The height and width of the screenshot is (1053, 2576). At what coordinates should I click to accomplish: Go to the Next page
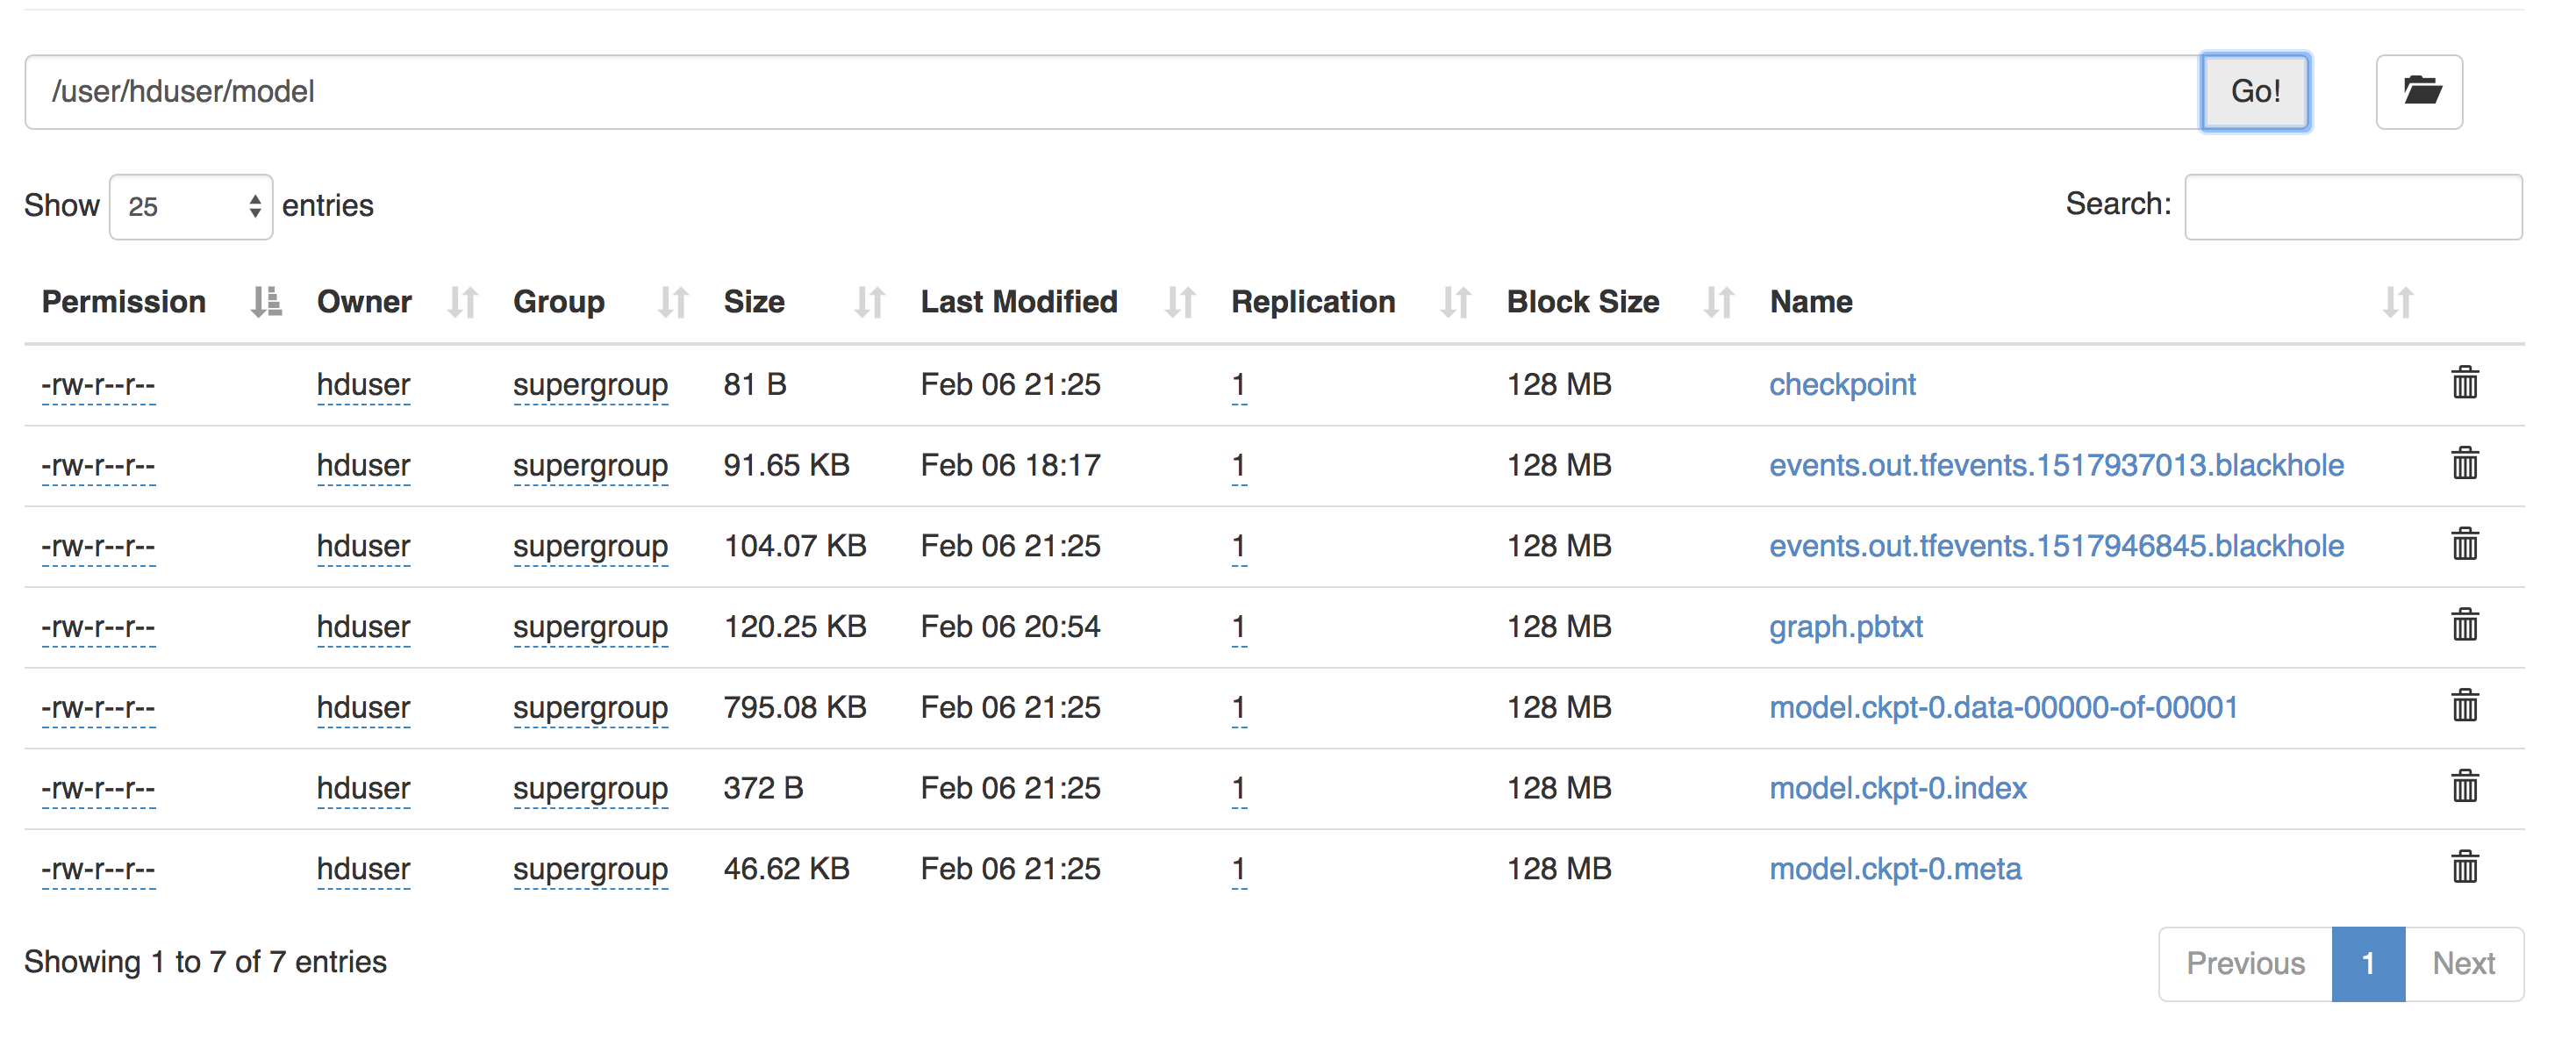click(2464, 963)
